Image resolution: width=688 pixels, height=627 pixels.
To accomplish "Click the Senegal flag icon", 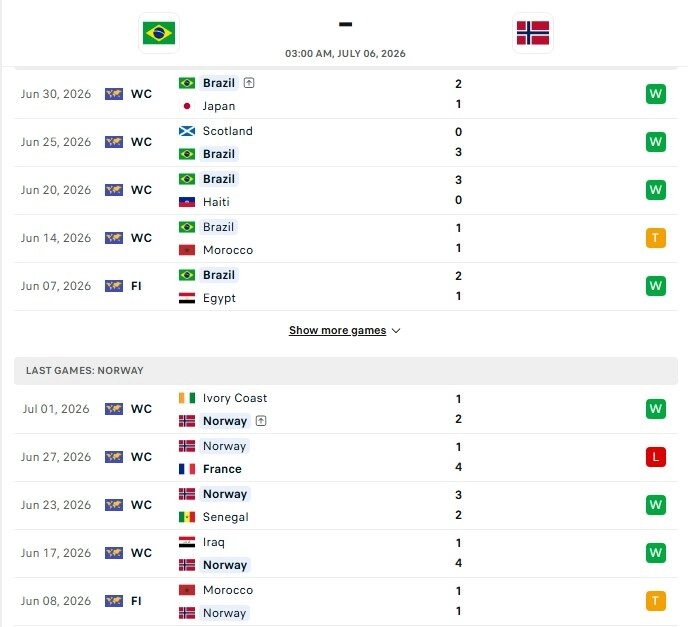I will (x=187, y=517).
